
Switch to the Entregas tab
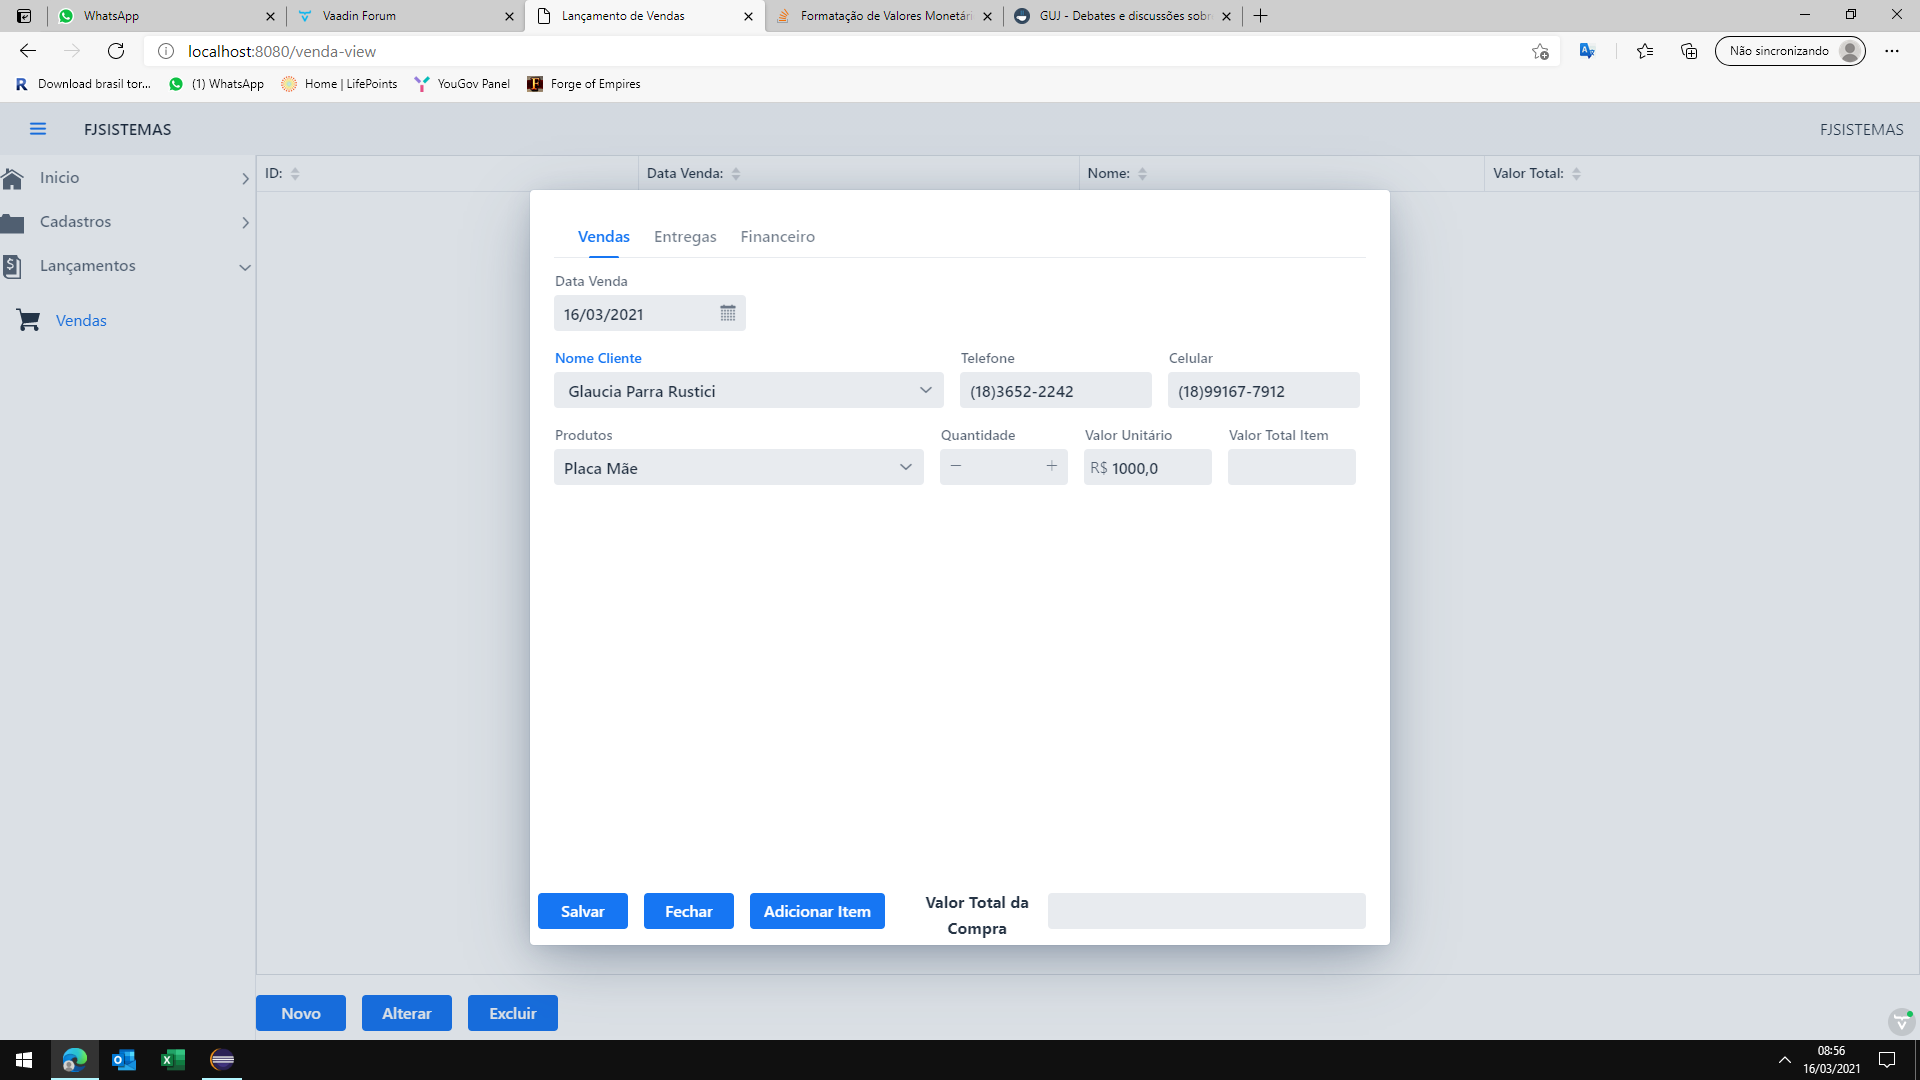point(685,237)
